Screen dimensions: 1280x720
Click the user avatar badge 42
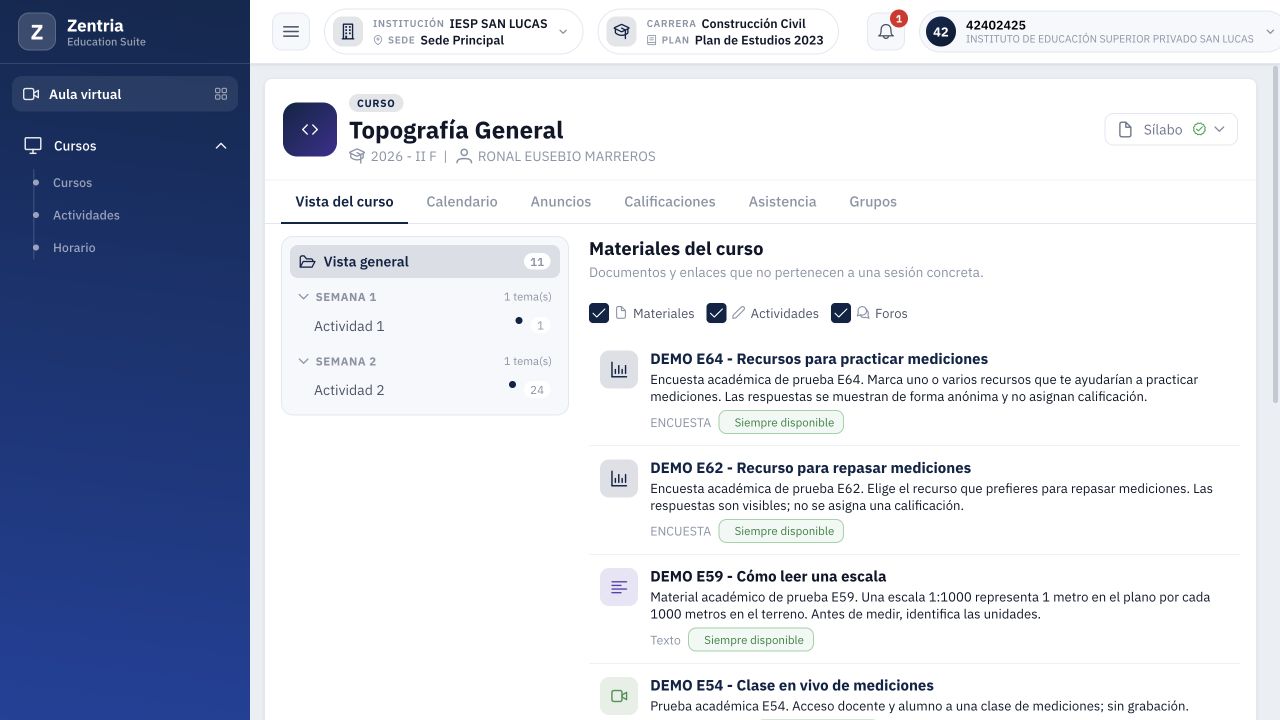pyautogui.click(x=941, y=32)
